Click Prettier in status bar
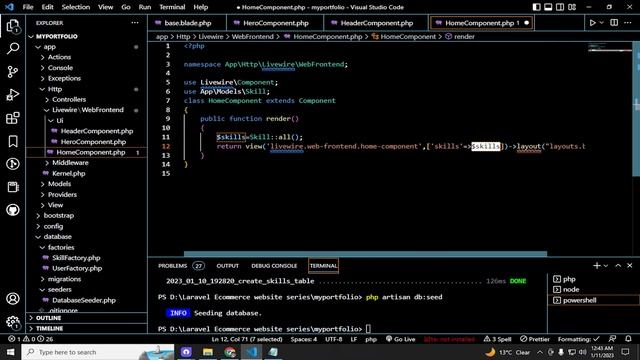The height and width of the screenshot is (360, 640). pyautogui.click(x=535, y=339)
